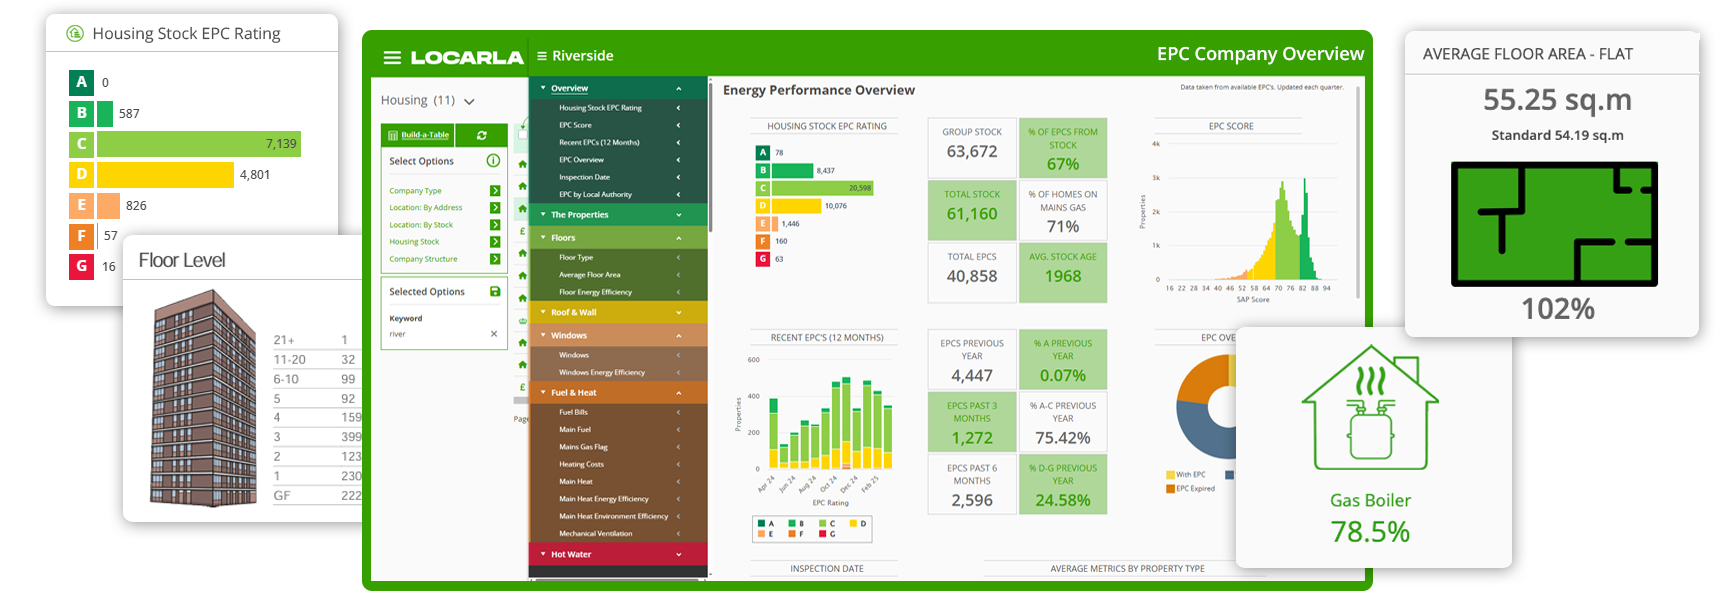The width and height of the screenshot is (1721, 603).
Task: Toggle With EPC legend entry
Action: (1186, 475)
